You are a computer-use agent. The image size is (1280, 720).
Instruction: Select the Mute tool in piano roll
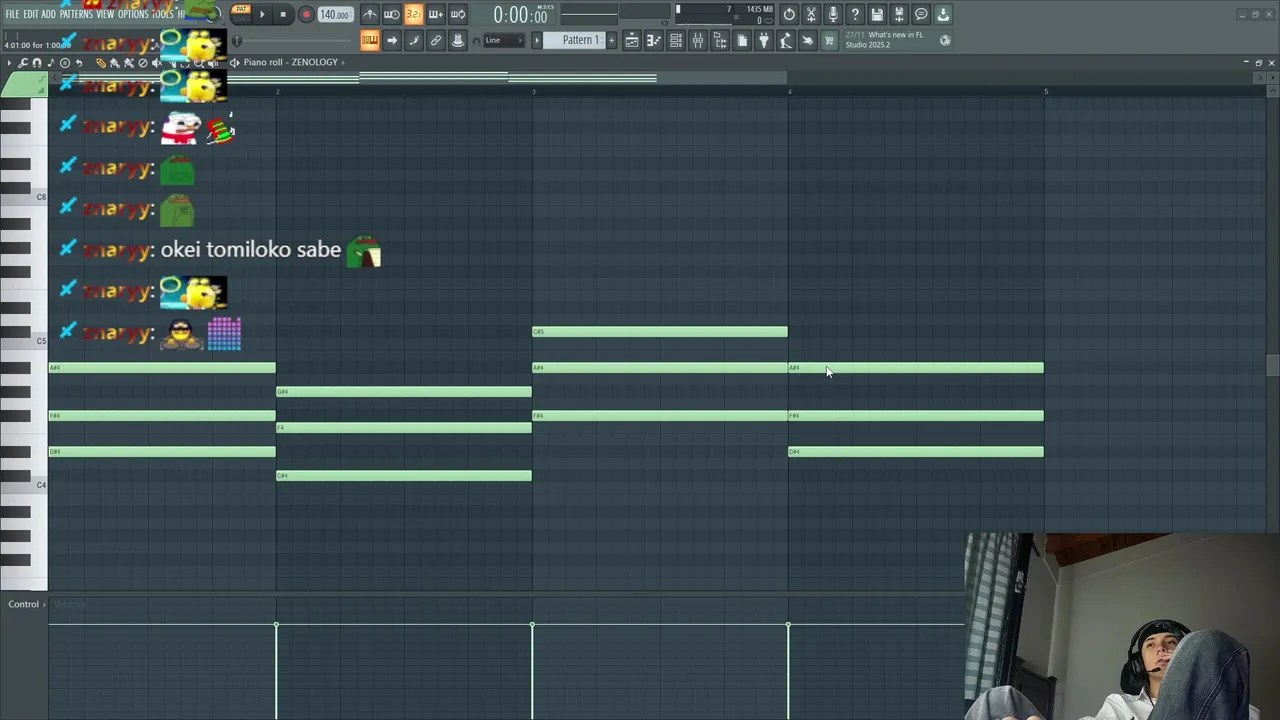[157, 63]
